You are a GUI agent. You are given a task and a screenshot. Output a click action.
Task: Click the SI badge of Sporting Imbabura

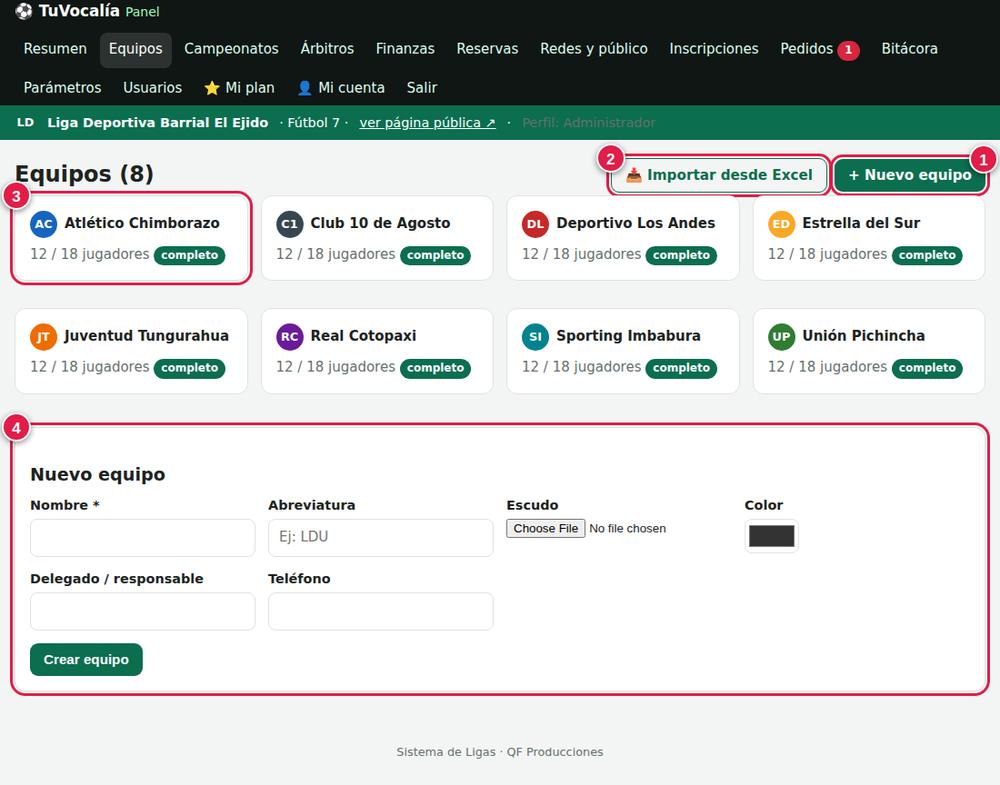click(x=535, y=337)
